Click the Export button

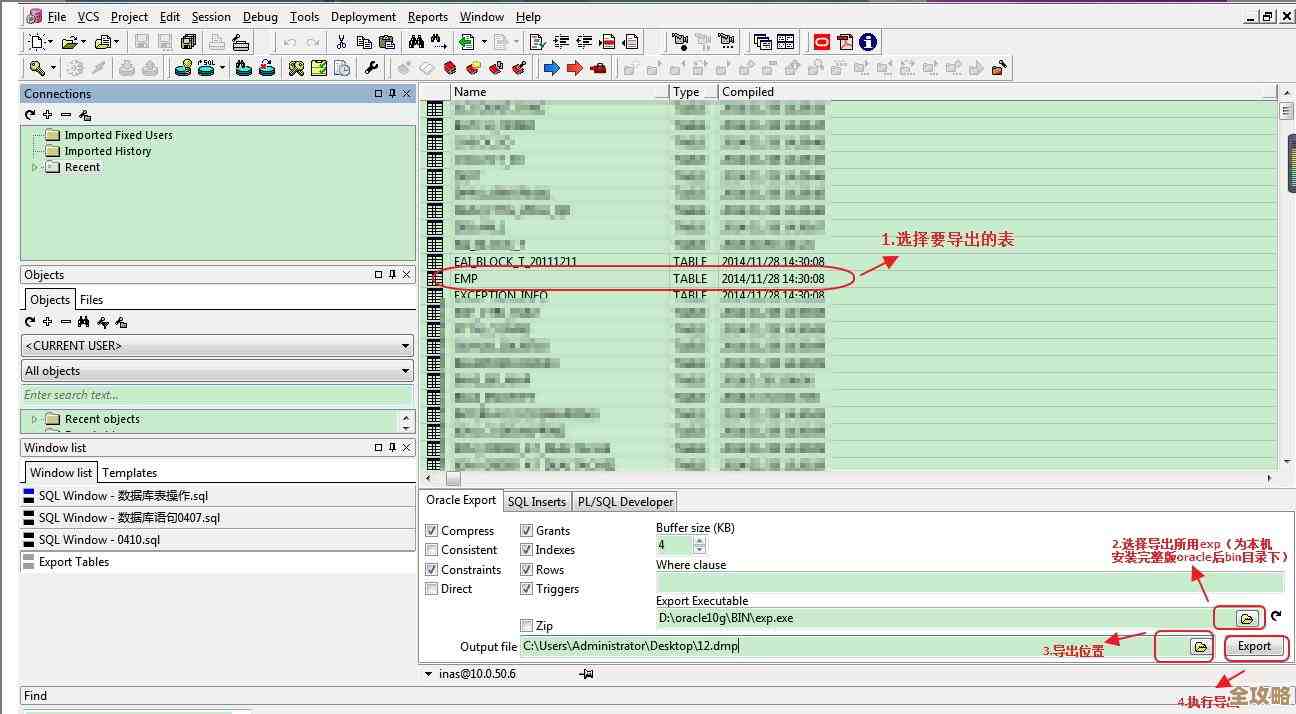1254,646
